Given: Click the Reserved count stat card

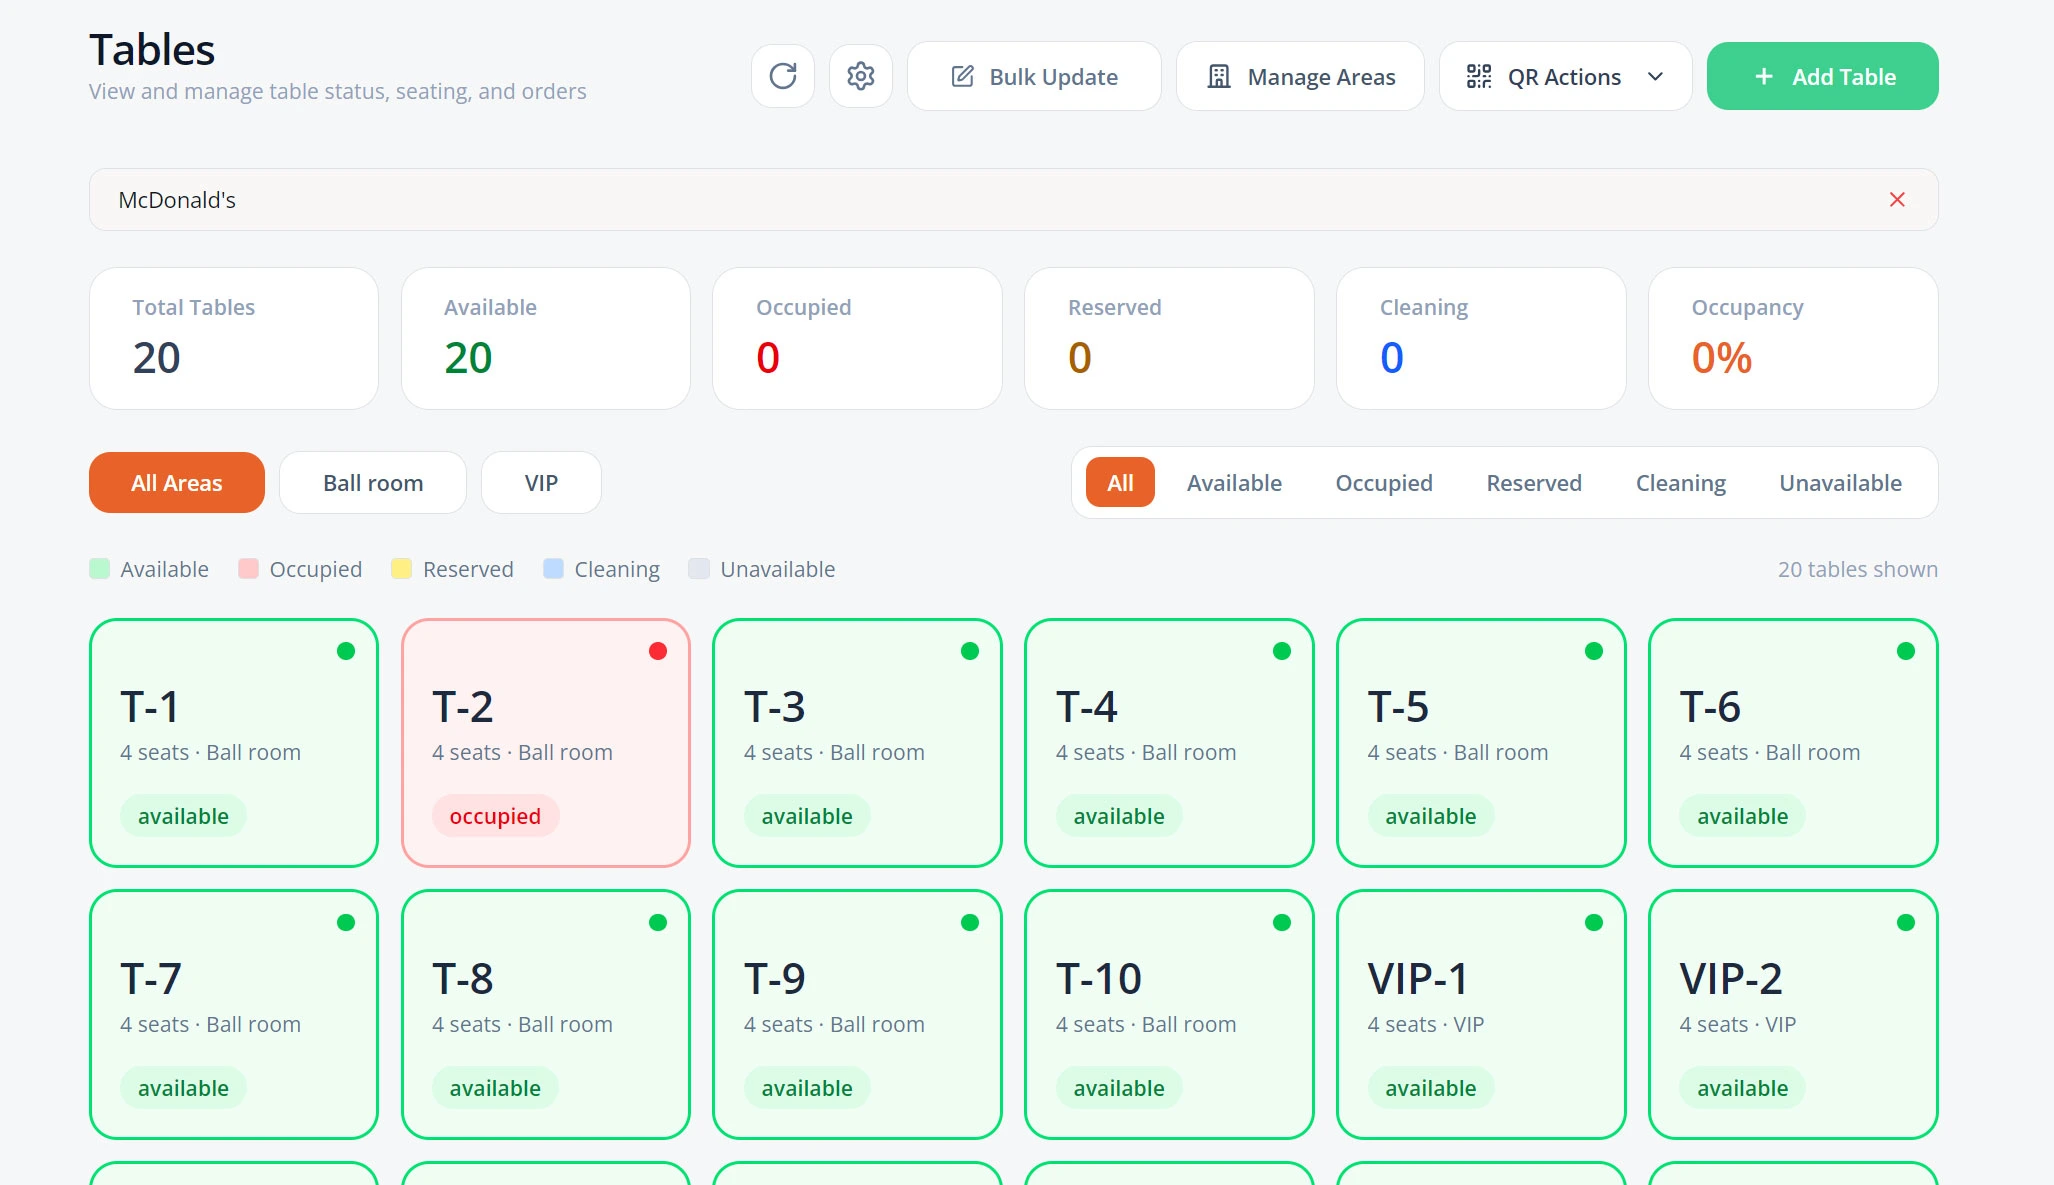Looking at the screenshot, I should pyautogui.click(x=1169, y=338).
